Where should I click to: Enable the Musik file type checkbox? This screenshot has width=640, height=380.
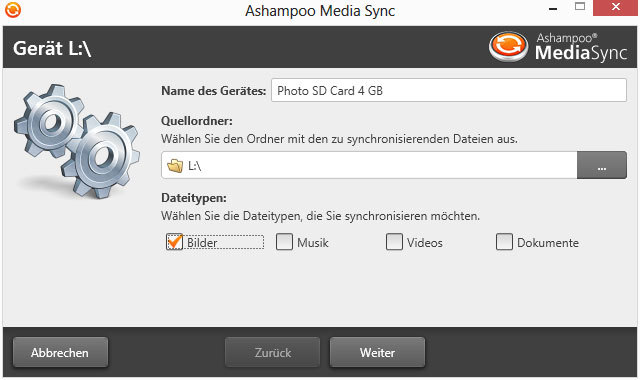(284, 242)
